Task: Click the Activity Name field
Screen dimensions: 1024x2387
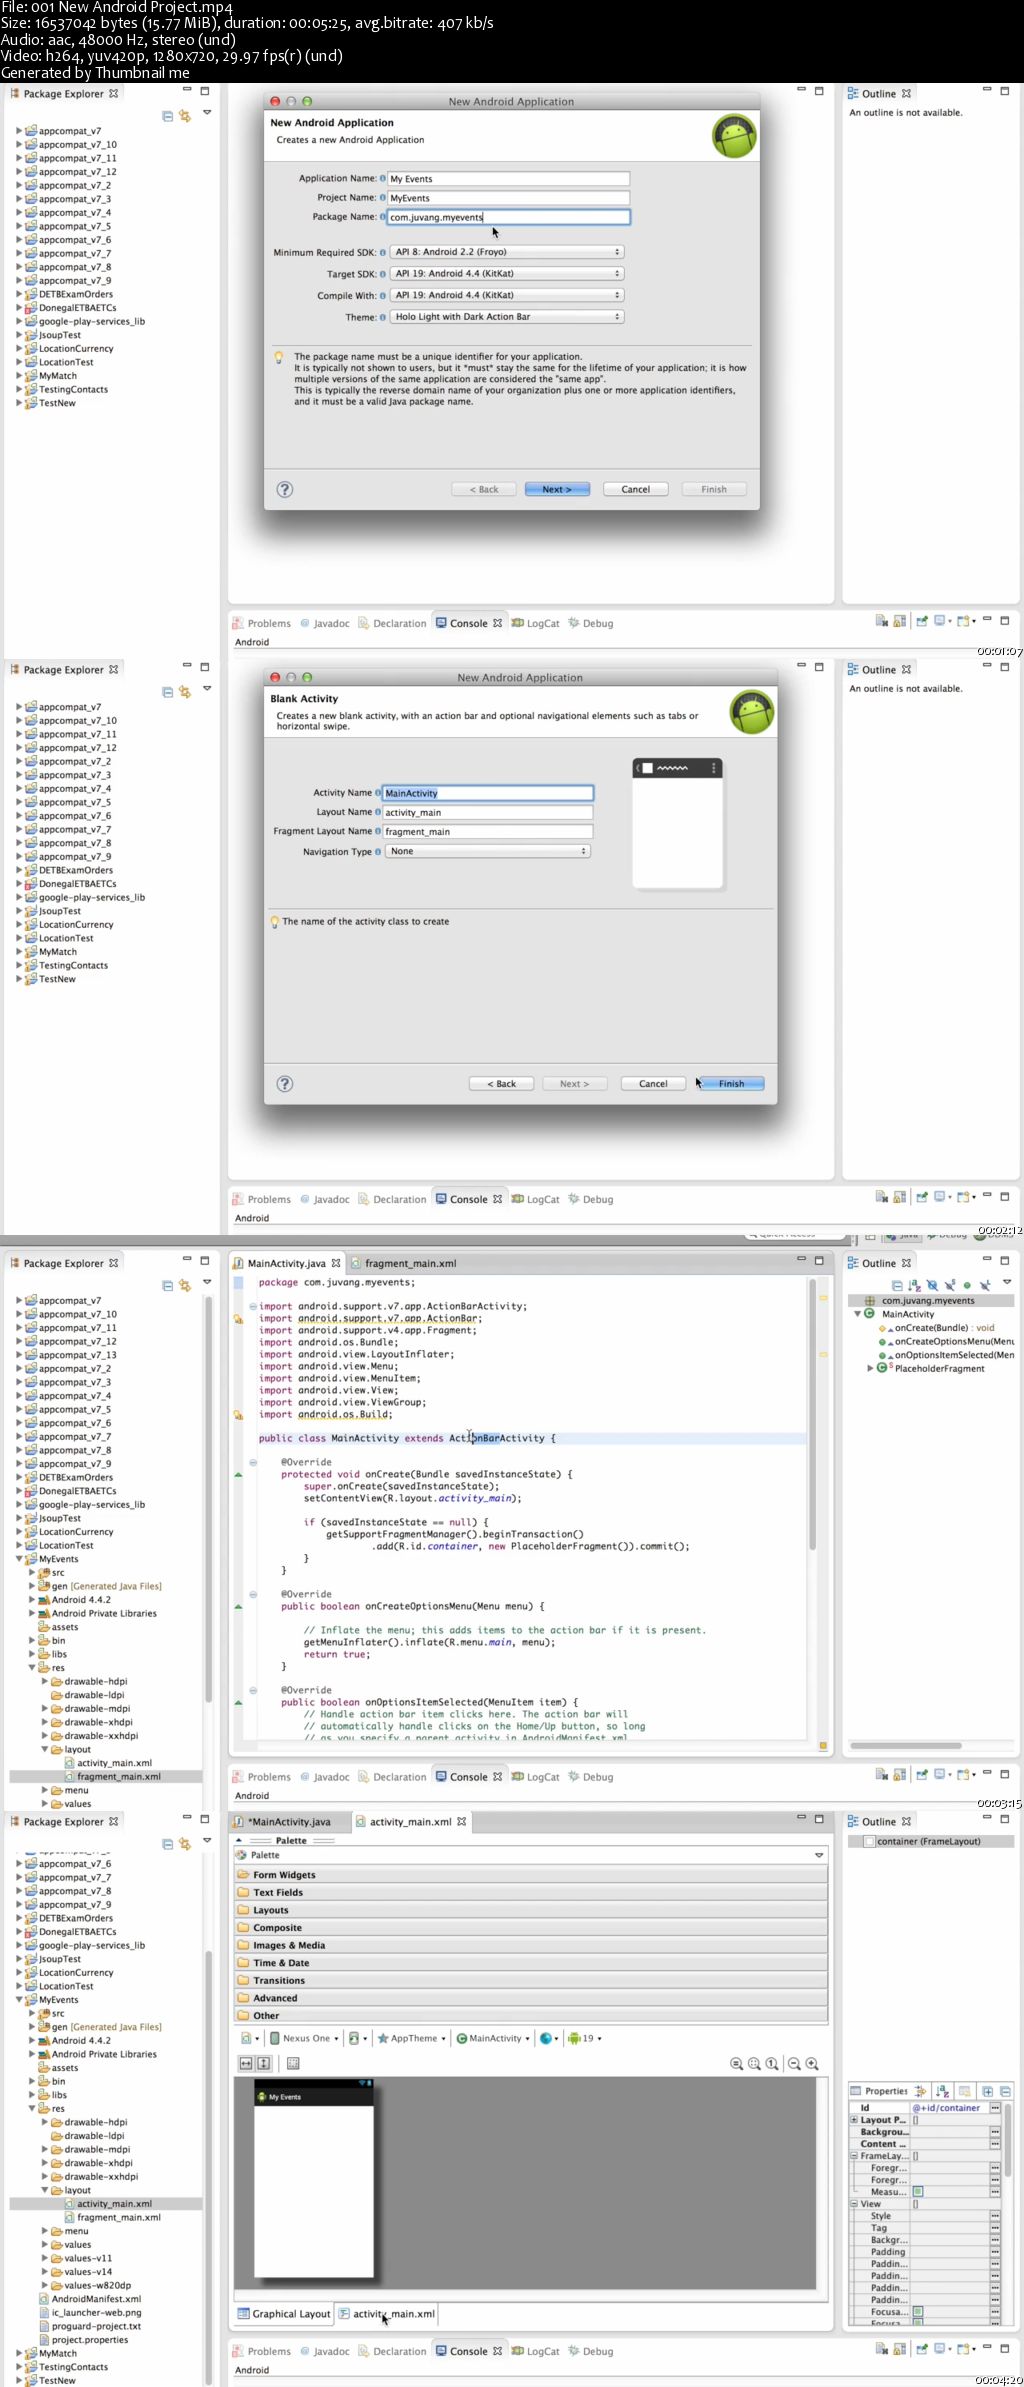Action: coord(488,793)
